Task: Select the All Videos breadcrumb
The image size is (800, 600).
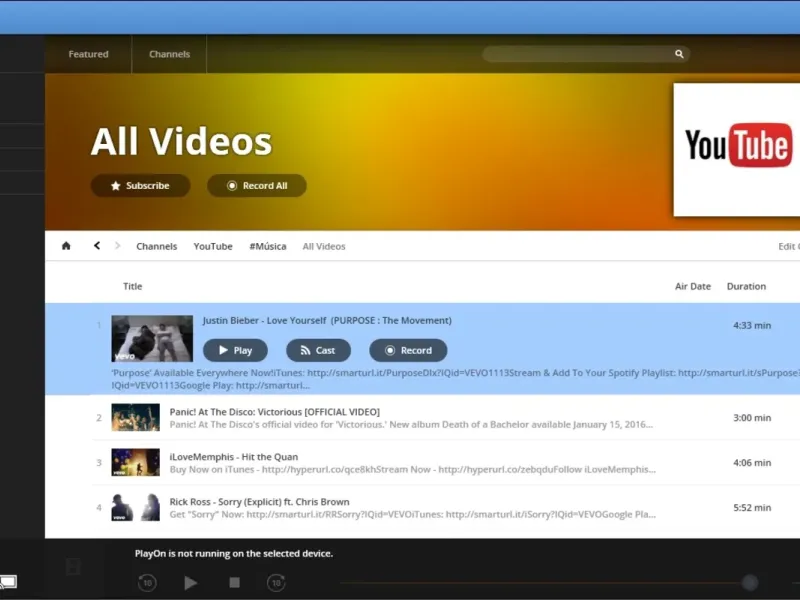Action: coord(324,246)
